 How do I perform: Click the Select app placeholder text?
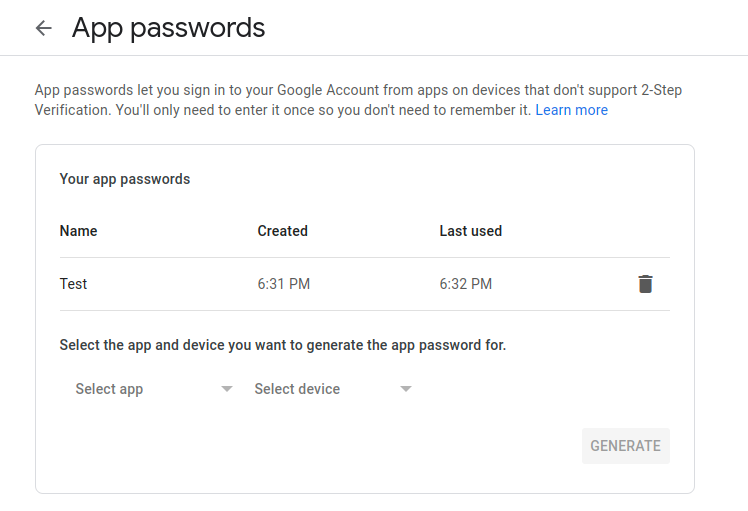(x=109, y=389)
